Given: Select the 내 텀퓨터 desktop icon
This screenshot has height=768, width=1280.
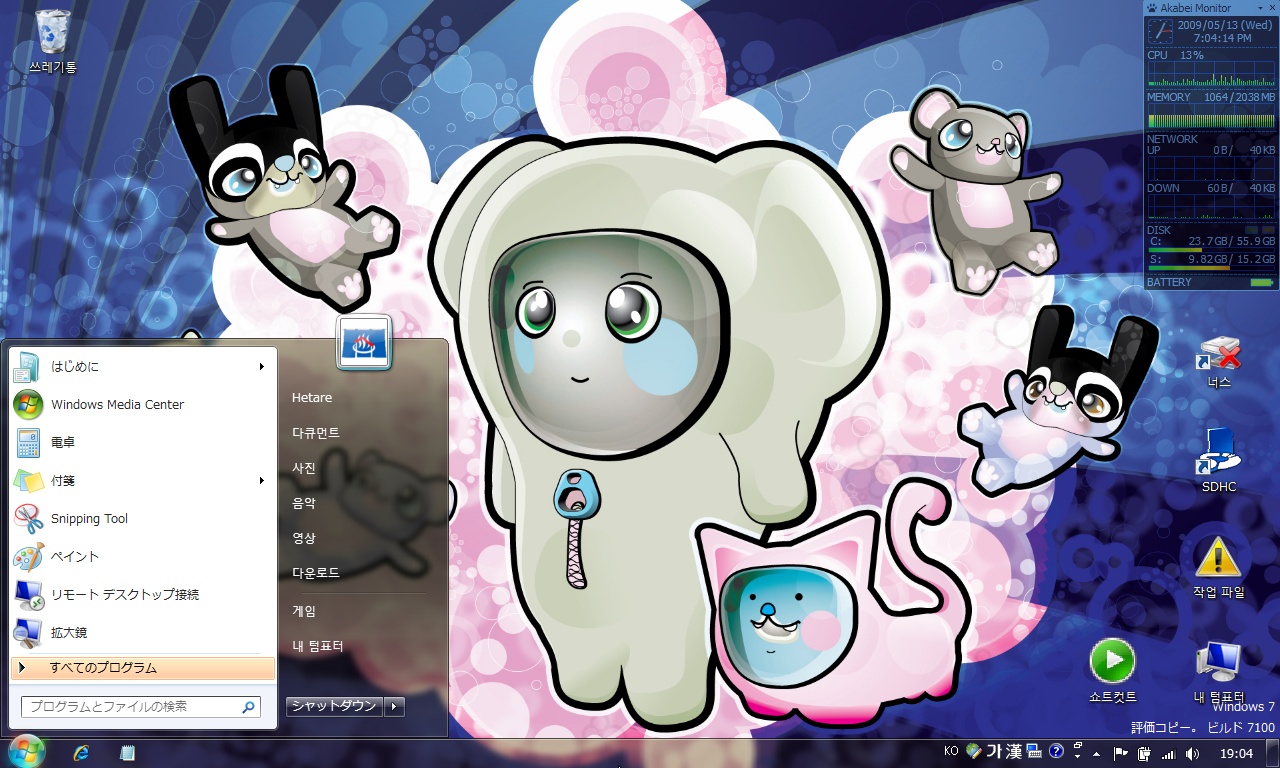Looking at the screenshot, I should click(1219, 672).
